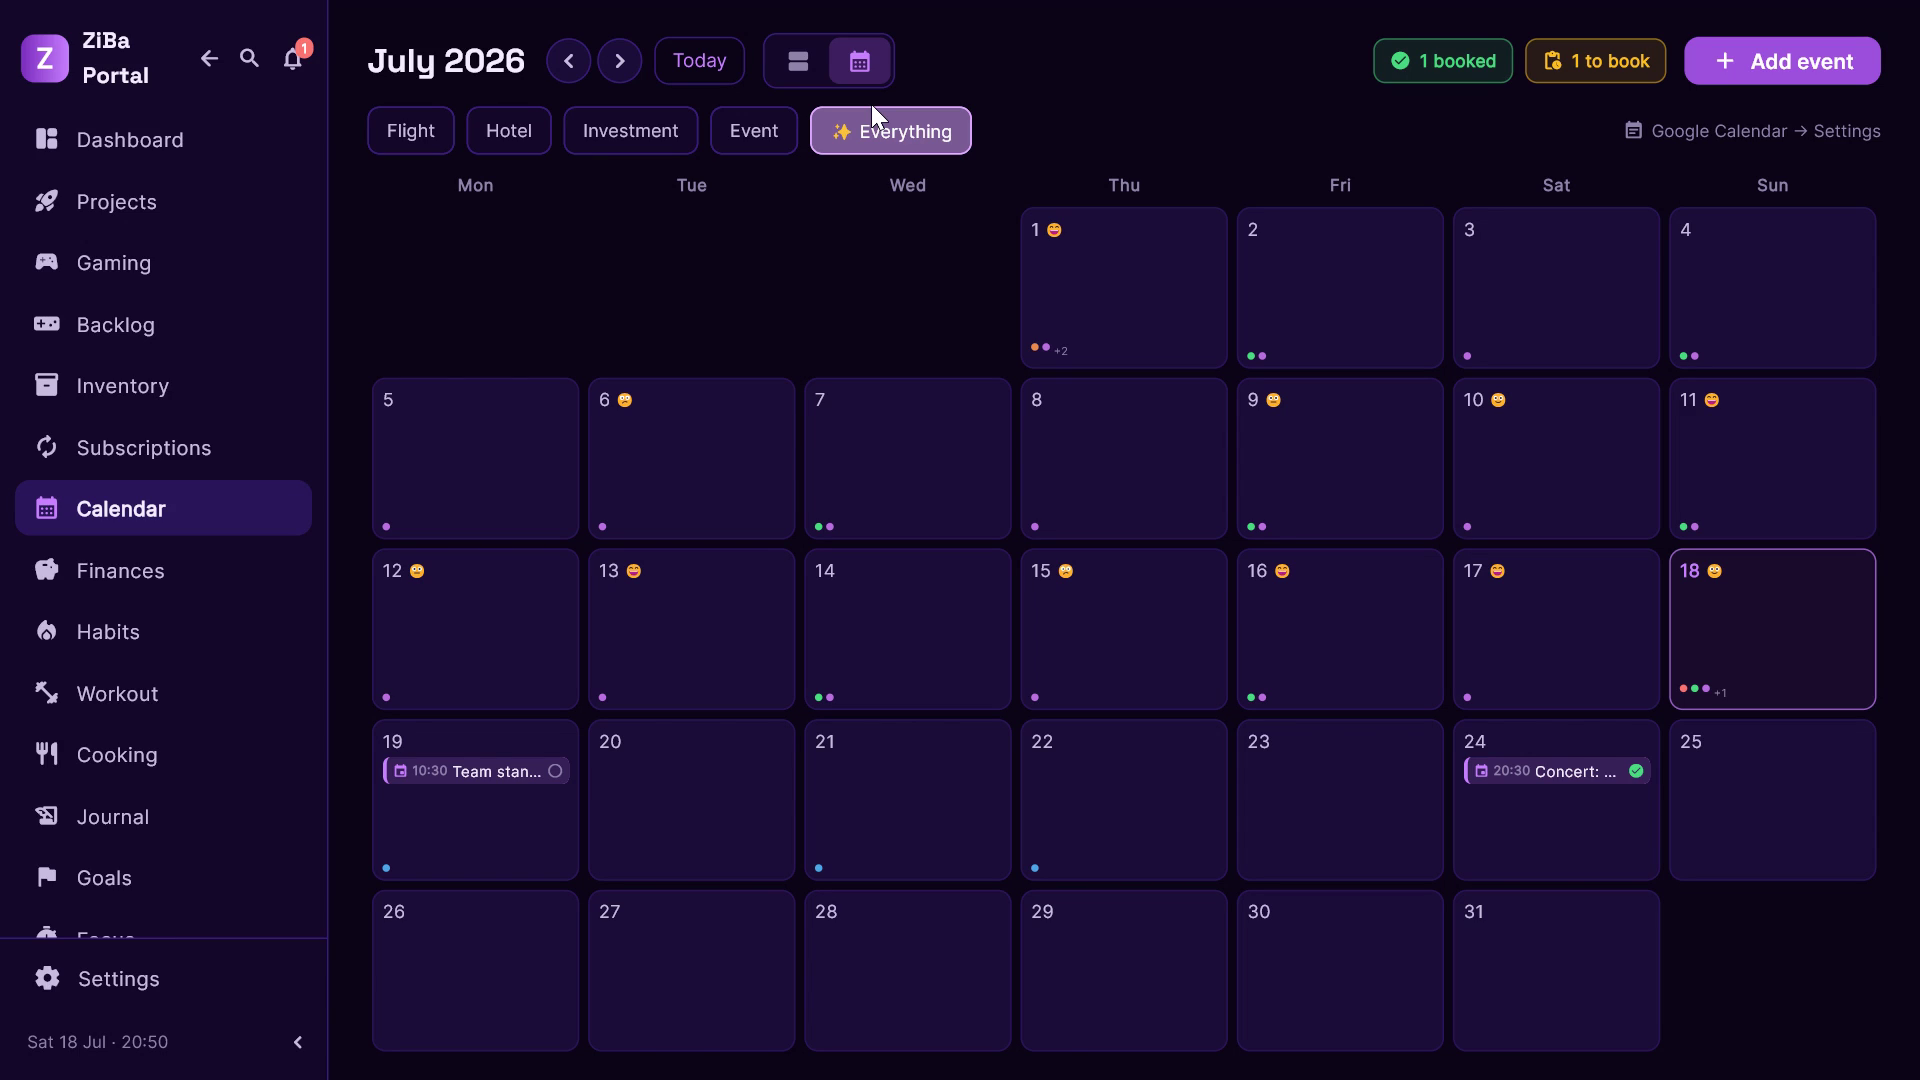
Task: Click the ZiBa Portal logo icon
Action: 45,59
